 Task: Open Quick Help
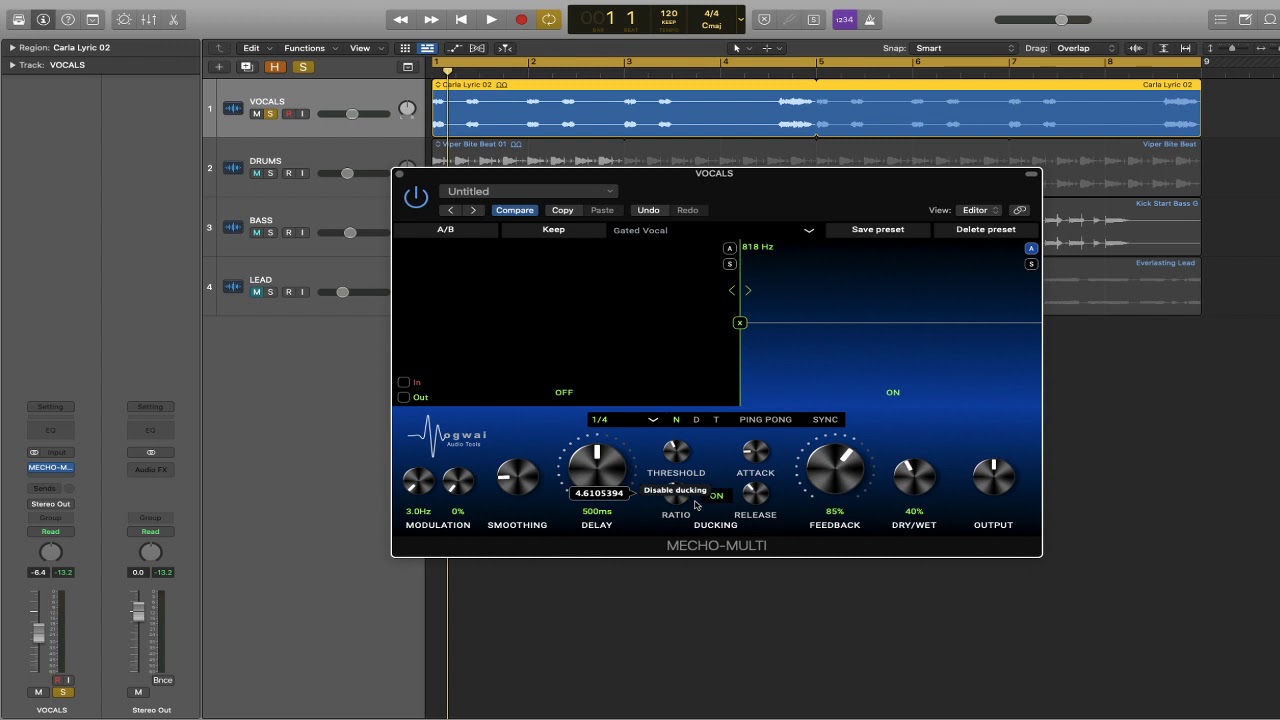pos(68,20)
